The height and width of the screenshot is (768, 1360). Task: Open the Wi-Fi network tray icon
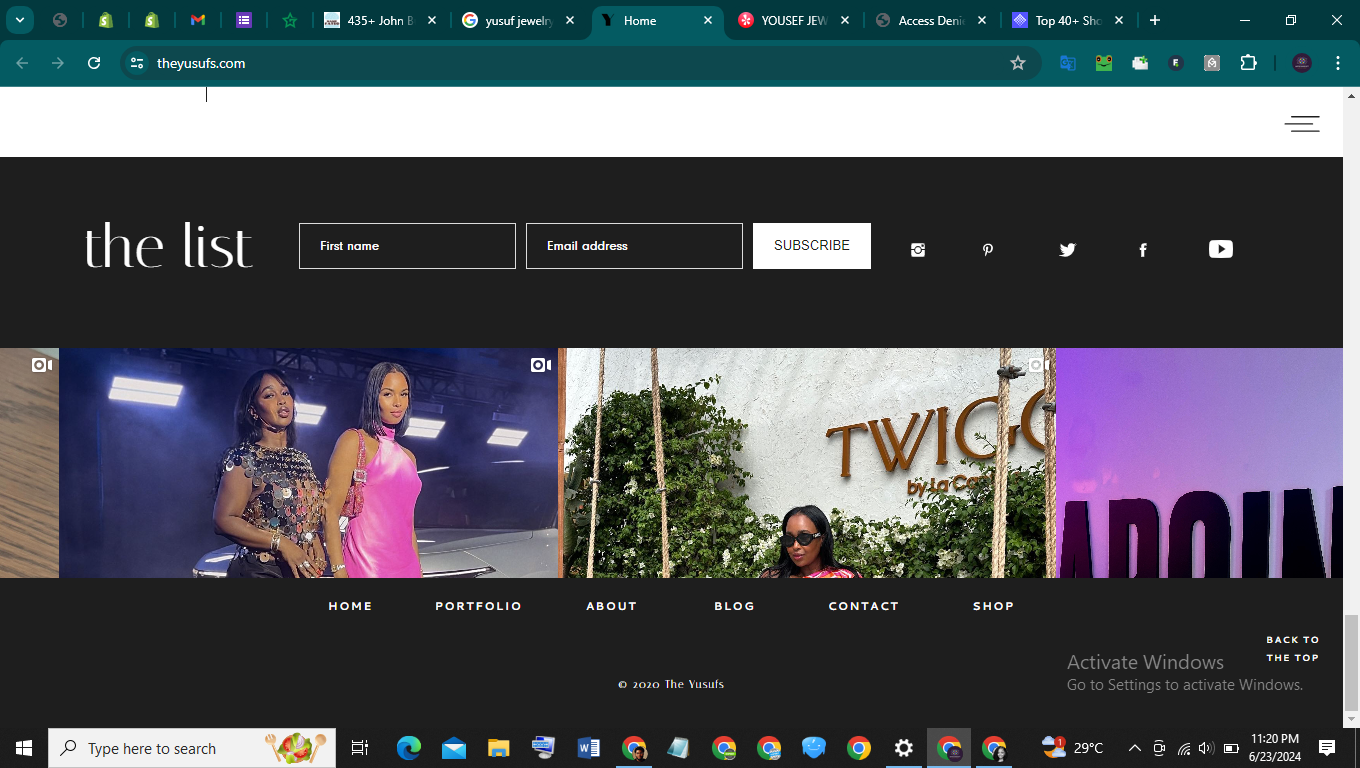coord(1184,748)
